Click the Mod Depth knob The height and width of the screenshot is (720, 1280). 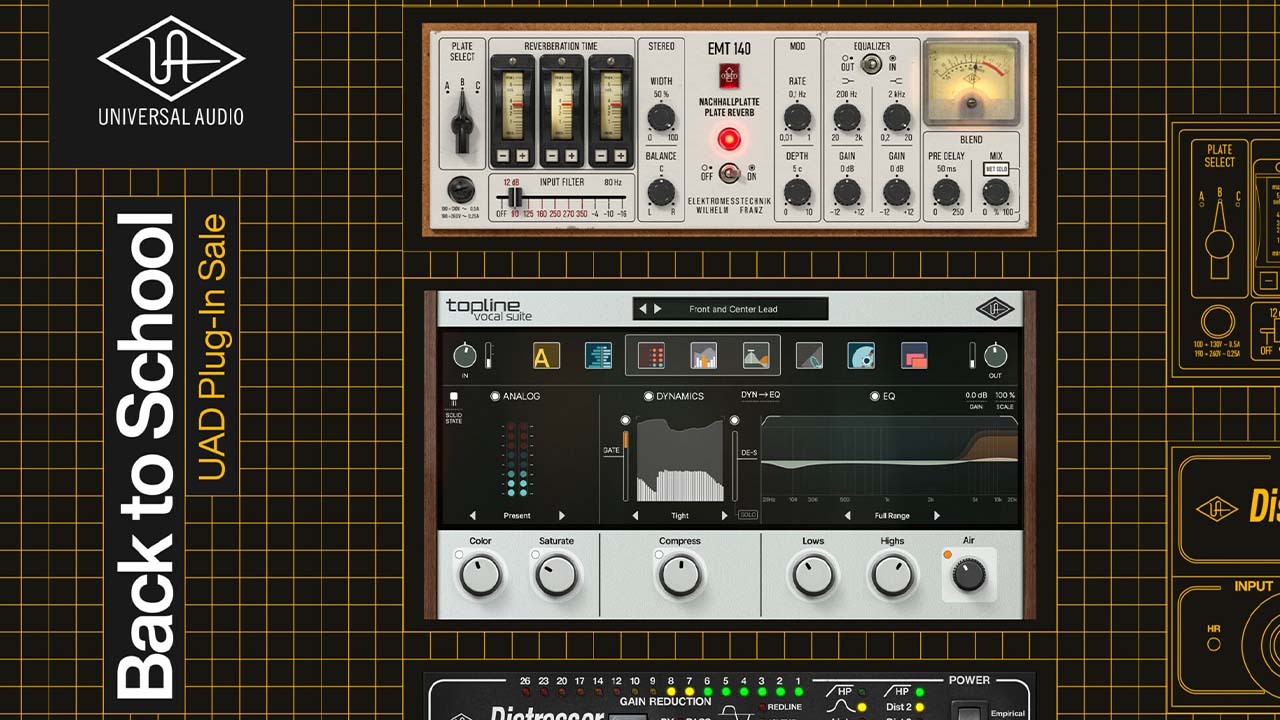[797, 192]
